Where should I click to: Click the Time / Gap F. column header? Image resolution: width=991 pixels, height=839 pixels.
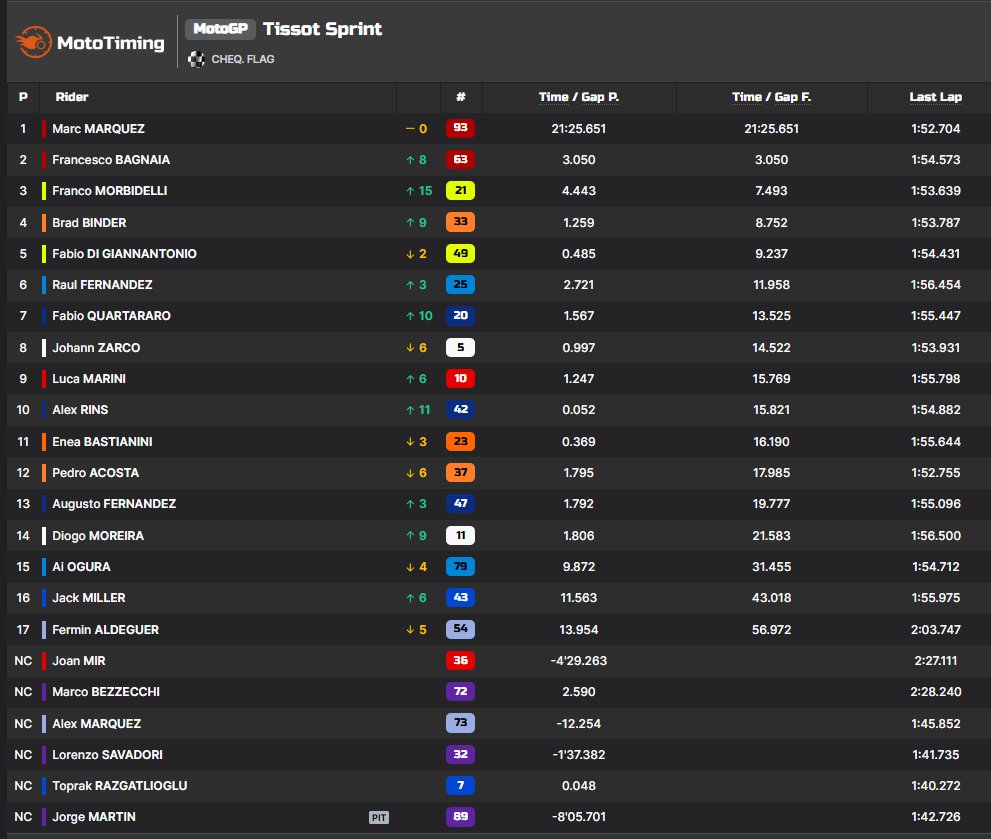tap(771, 97)
